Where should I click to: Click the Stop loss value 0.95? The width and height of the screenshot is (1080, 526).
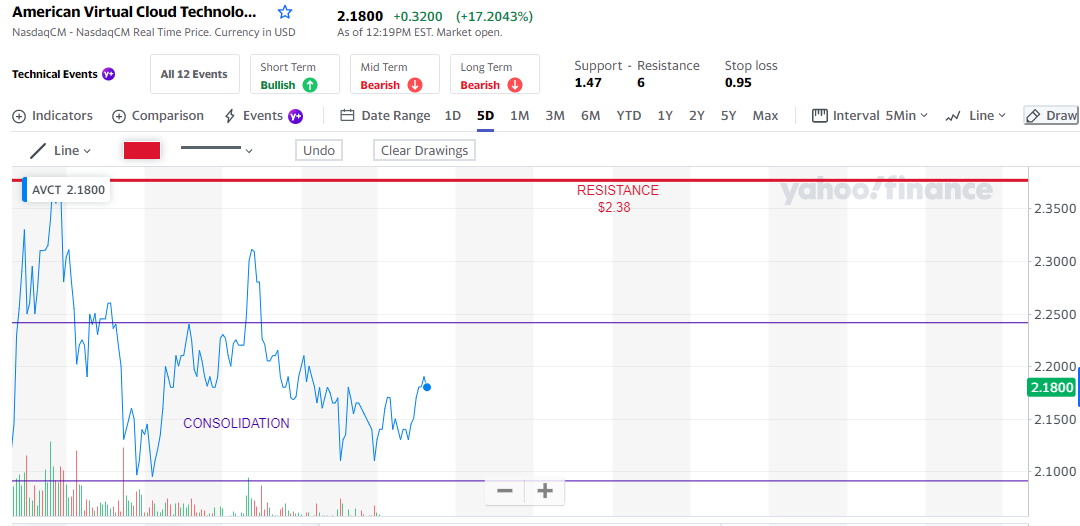pos(738,83)
